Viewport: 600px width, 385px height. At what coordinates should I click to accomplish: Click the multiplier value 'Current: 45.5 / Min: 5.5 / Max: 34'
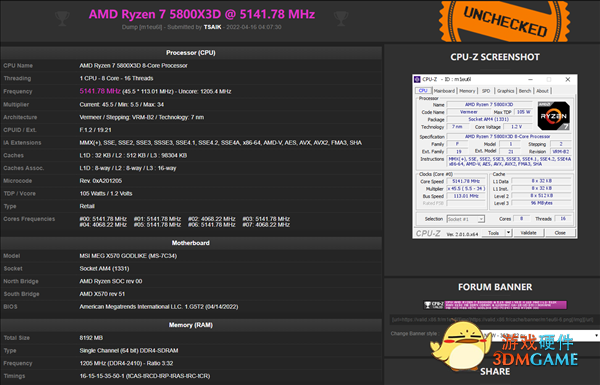click(x=122, y=104)
